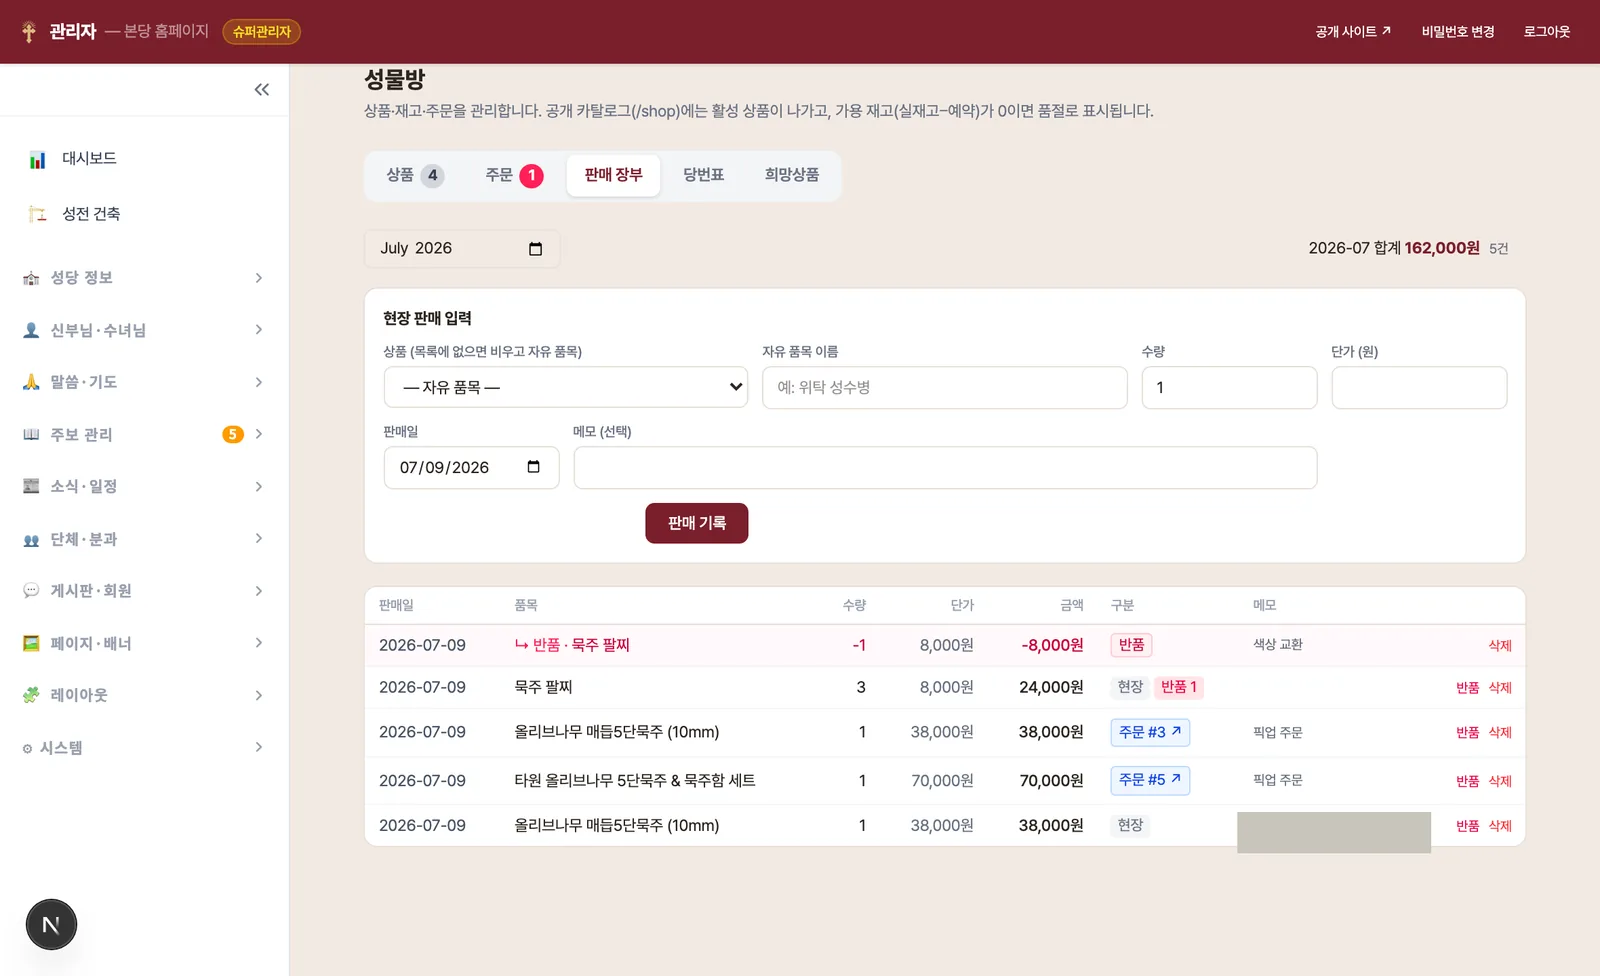Click 반품 on the 타원 올리브나무 세트 row
Viewport: 1600px width, 976px height.
pos(1467,781)
